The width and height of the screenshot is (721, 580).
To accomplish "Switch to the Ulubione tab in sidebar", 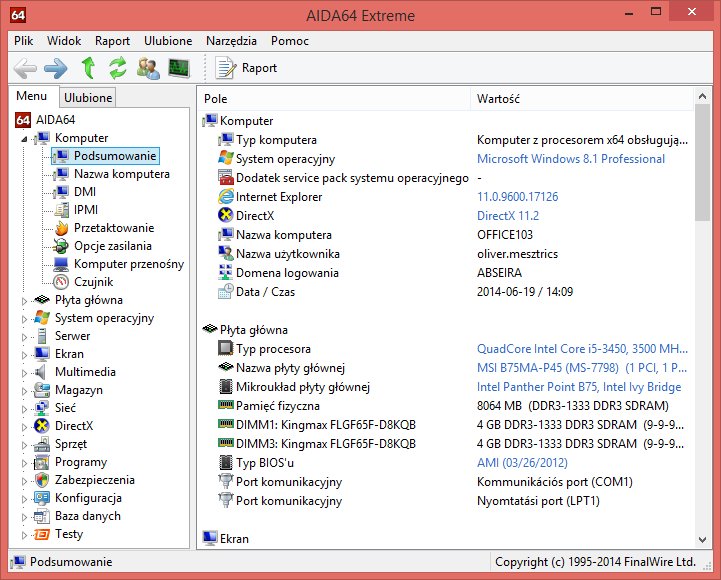I will [88, 98].
